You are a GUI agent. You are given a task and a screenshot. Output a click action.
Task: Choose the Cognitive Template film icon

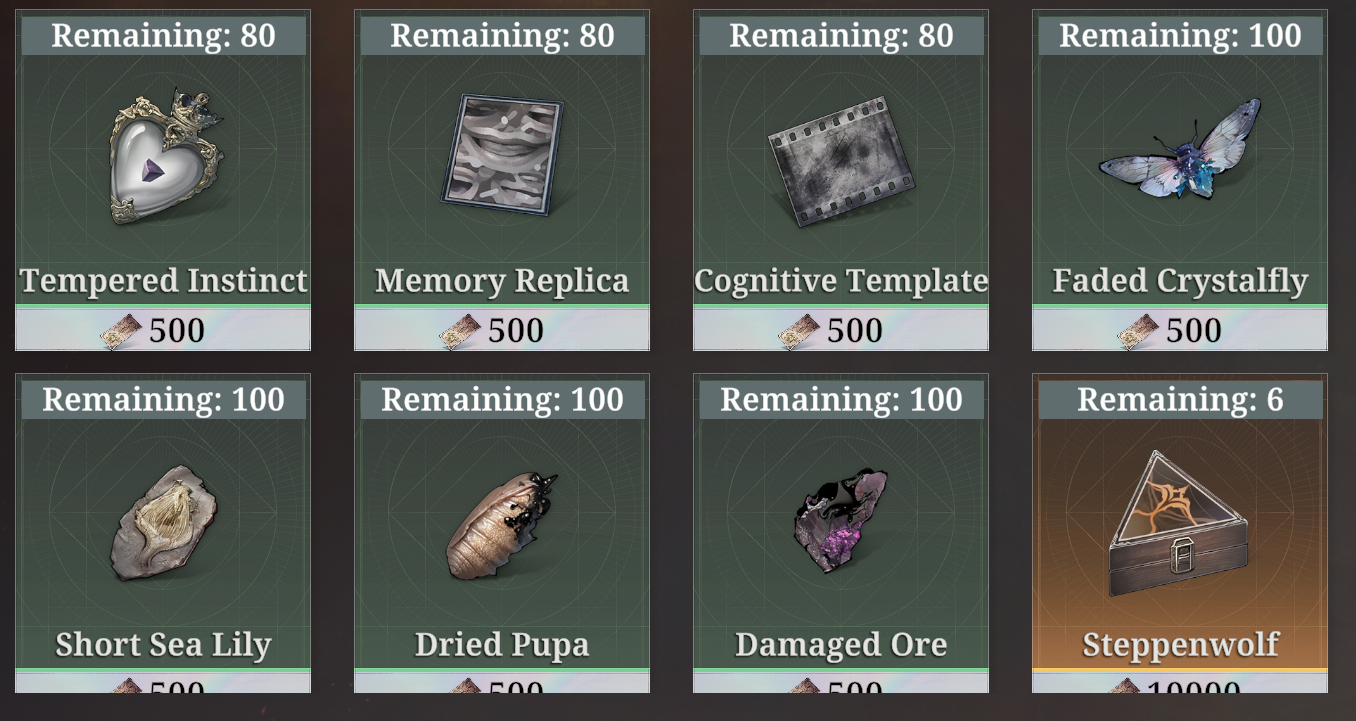click(842, 160)
